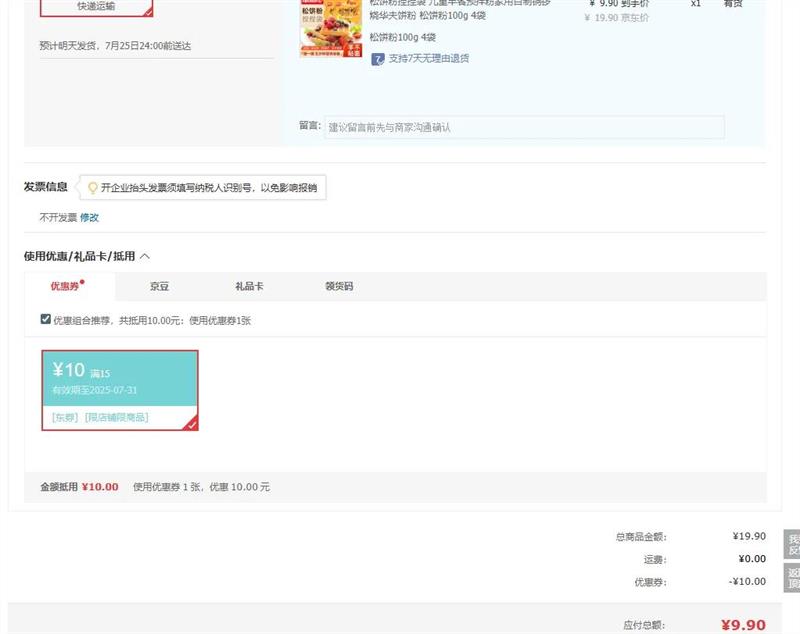Switch to the 礼品卡 tab
The height and width of the screenshot is (634, 800).
[x=249, y=287]
